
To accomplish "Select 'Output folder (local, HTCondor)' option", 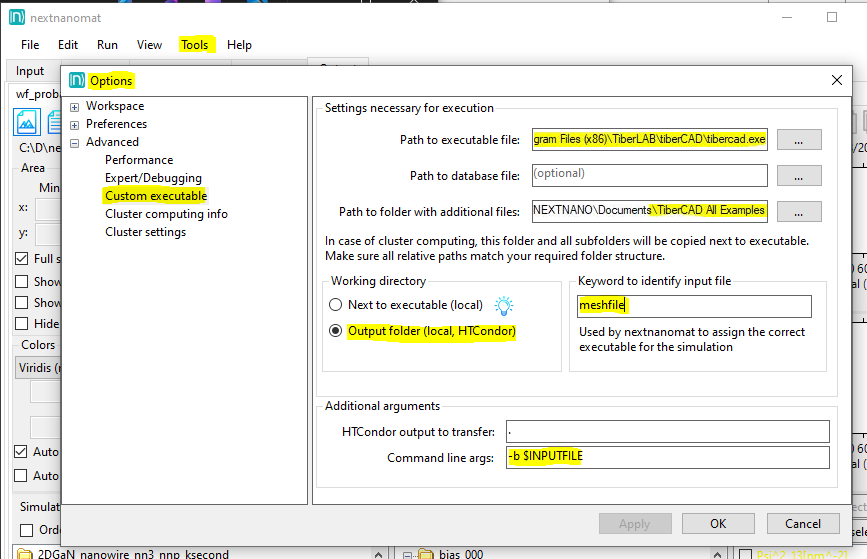I will pos(337,331).
